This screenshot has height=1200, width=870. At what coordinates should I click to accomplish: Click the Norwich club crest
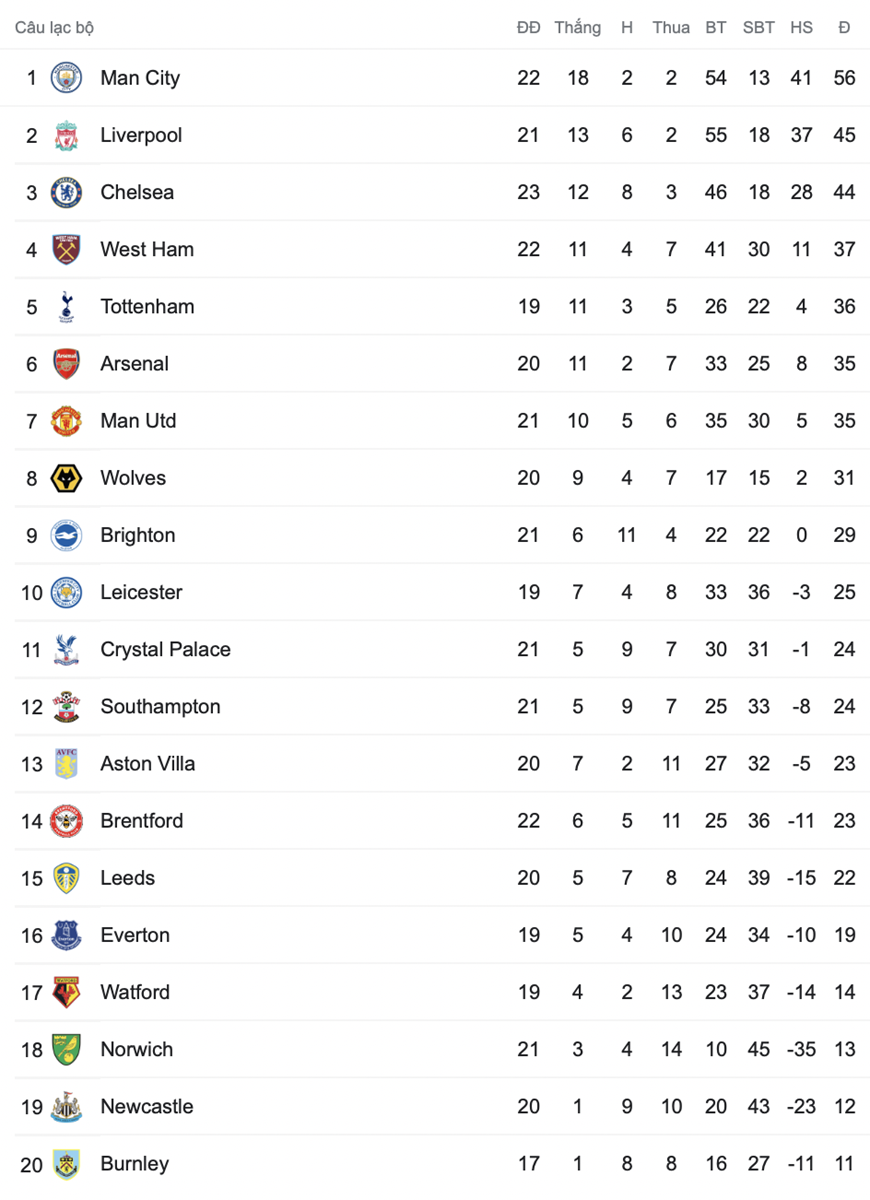[x=66, y=1049]
